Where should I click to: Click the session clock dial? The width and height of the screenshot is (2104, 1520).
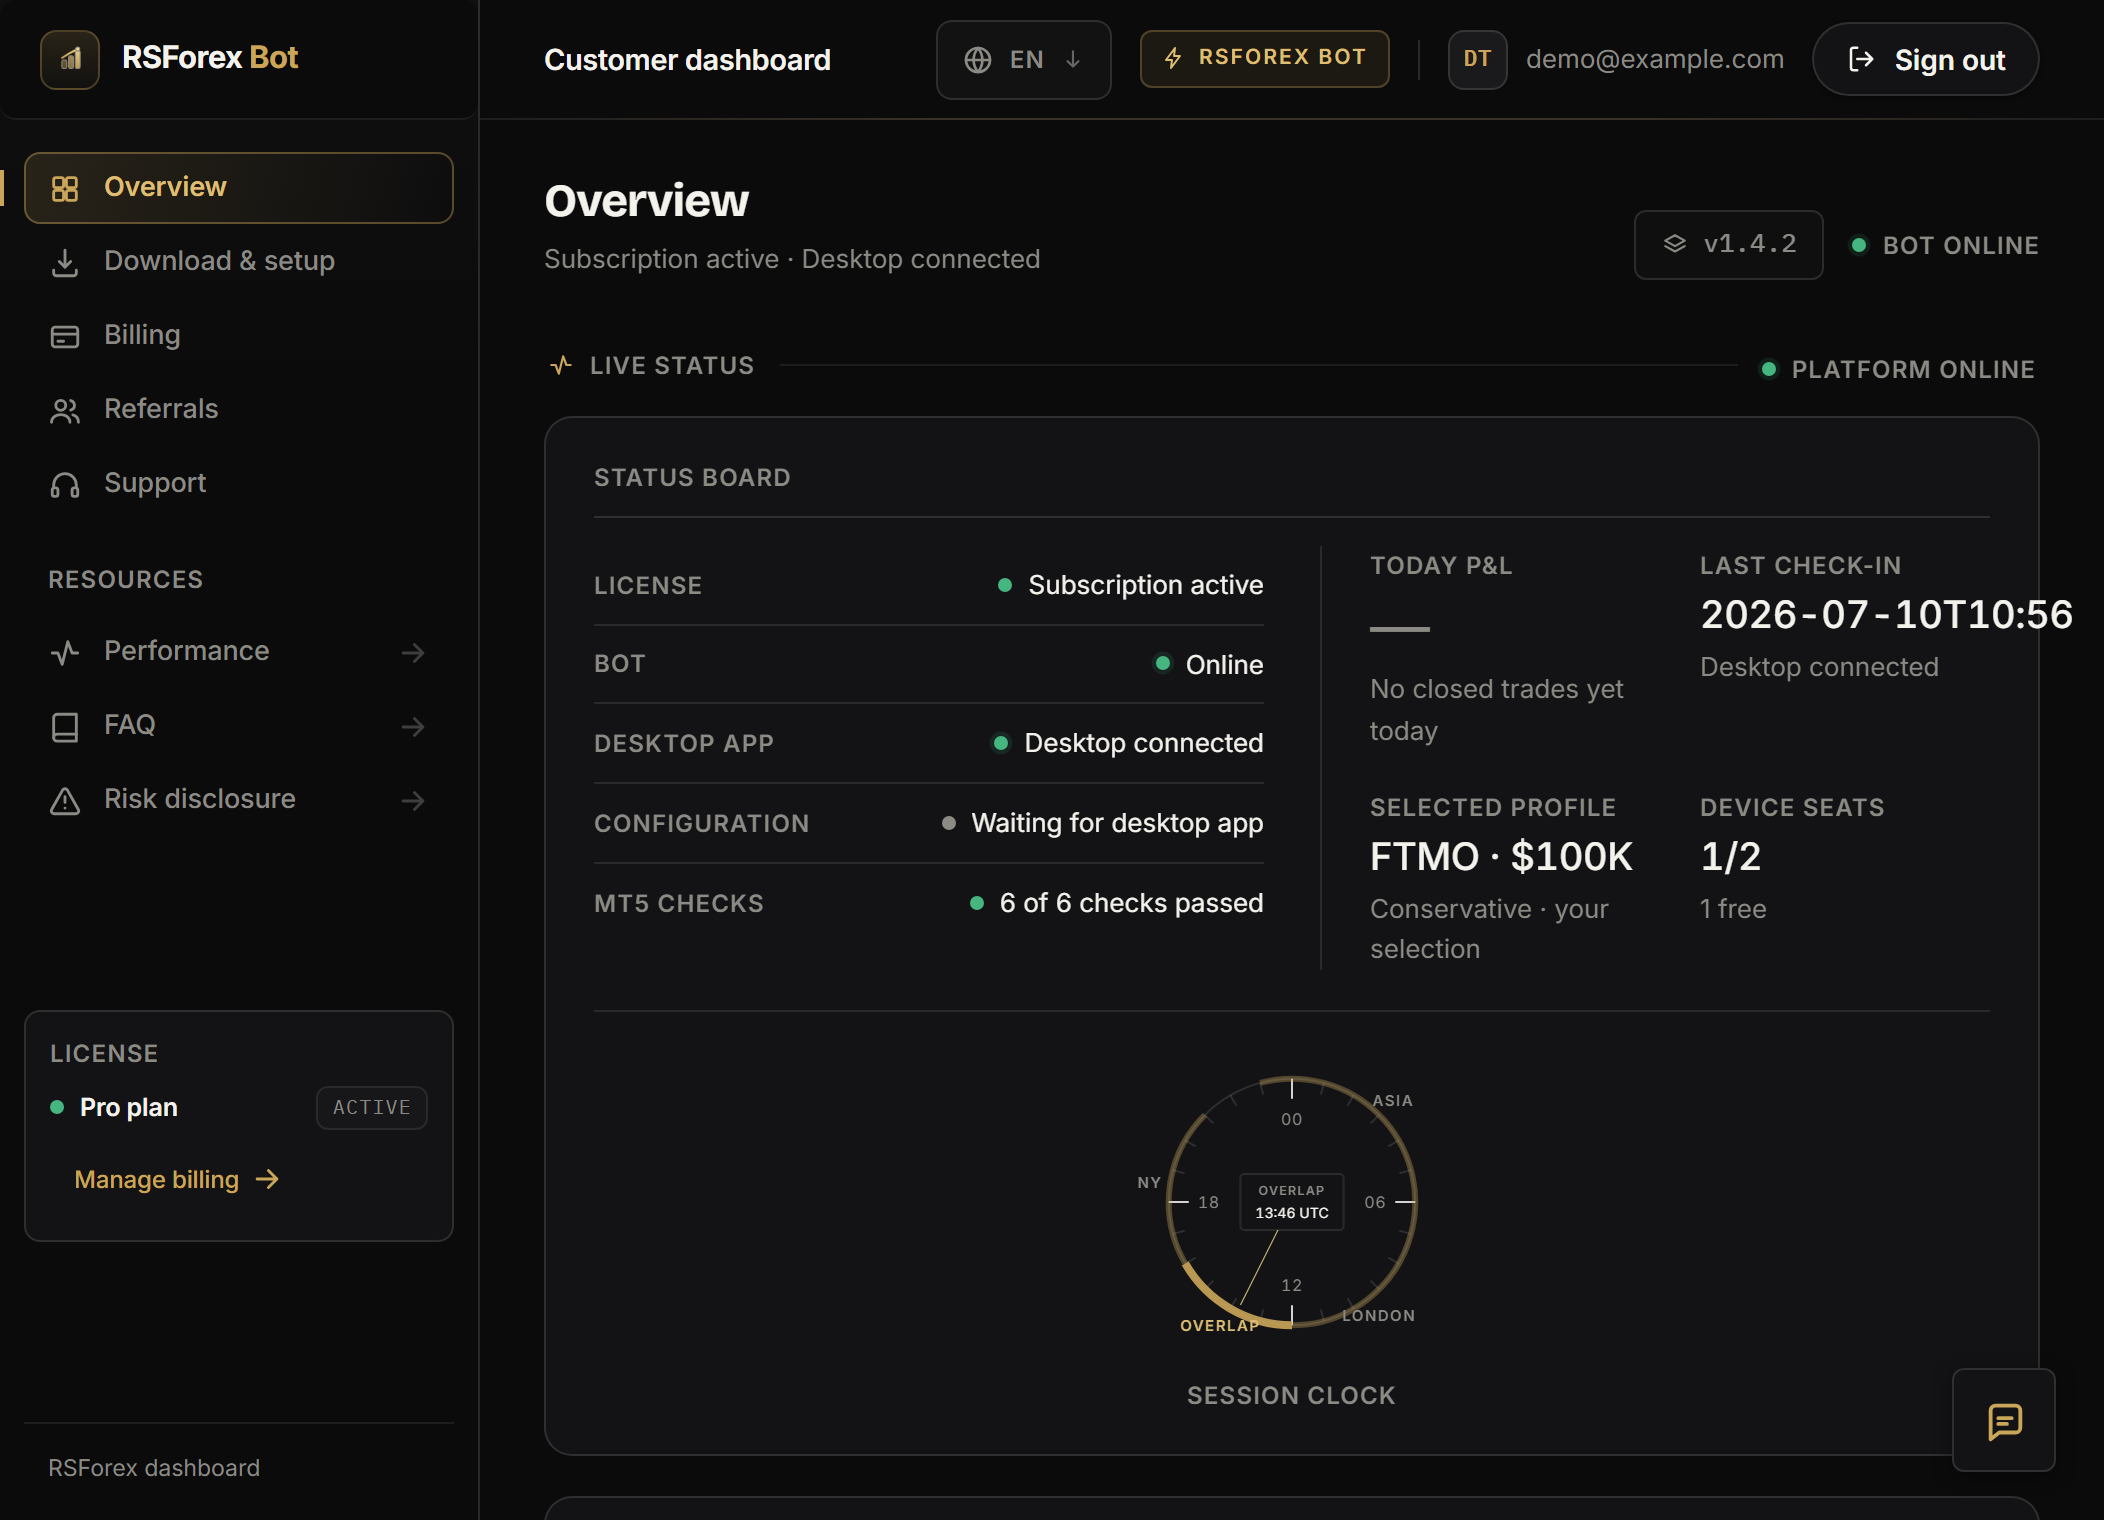pos(1291,1202)
